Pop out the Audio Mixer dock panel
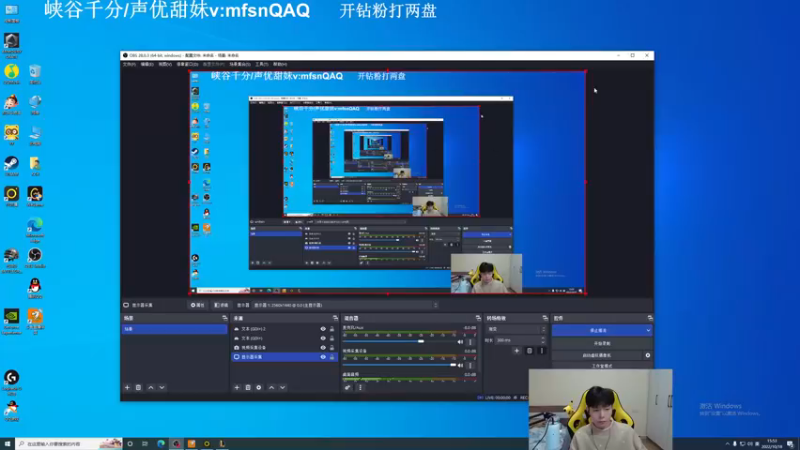The height and width of the screenshot is (450, 800). pos(478,318)
